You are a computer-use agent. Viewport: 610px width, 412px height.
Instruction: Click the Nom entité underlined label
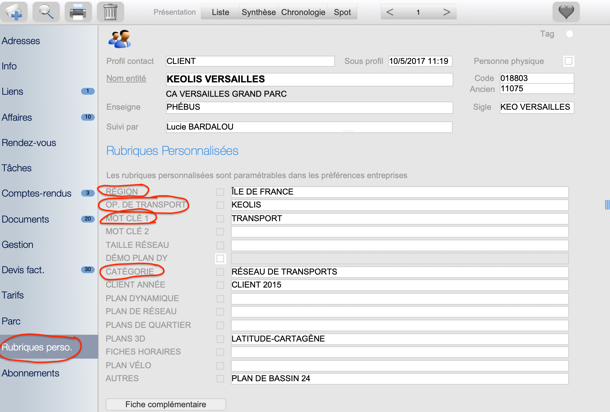click(x=126, y=79)
